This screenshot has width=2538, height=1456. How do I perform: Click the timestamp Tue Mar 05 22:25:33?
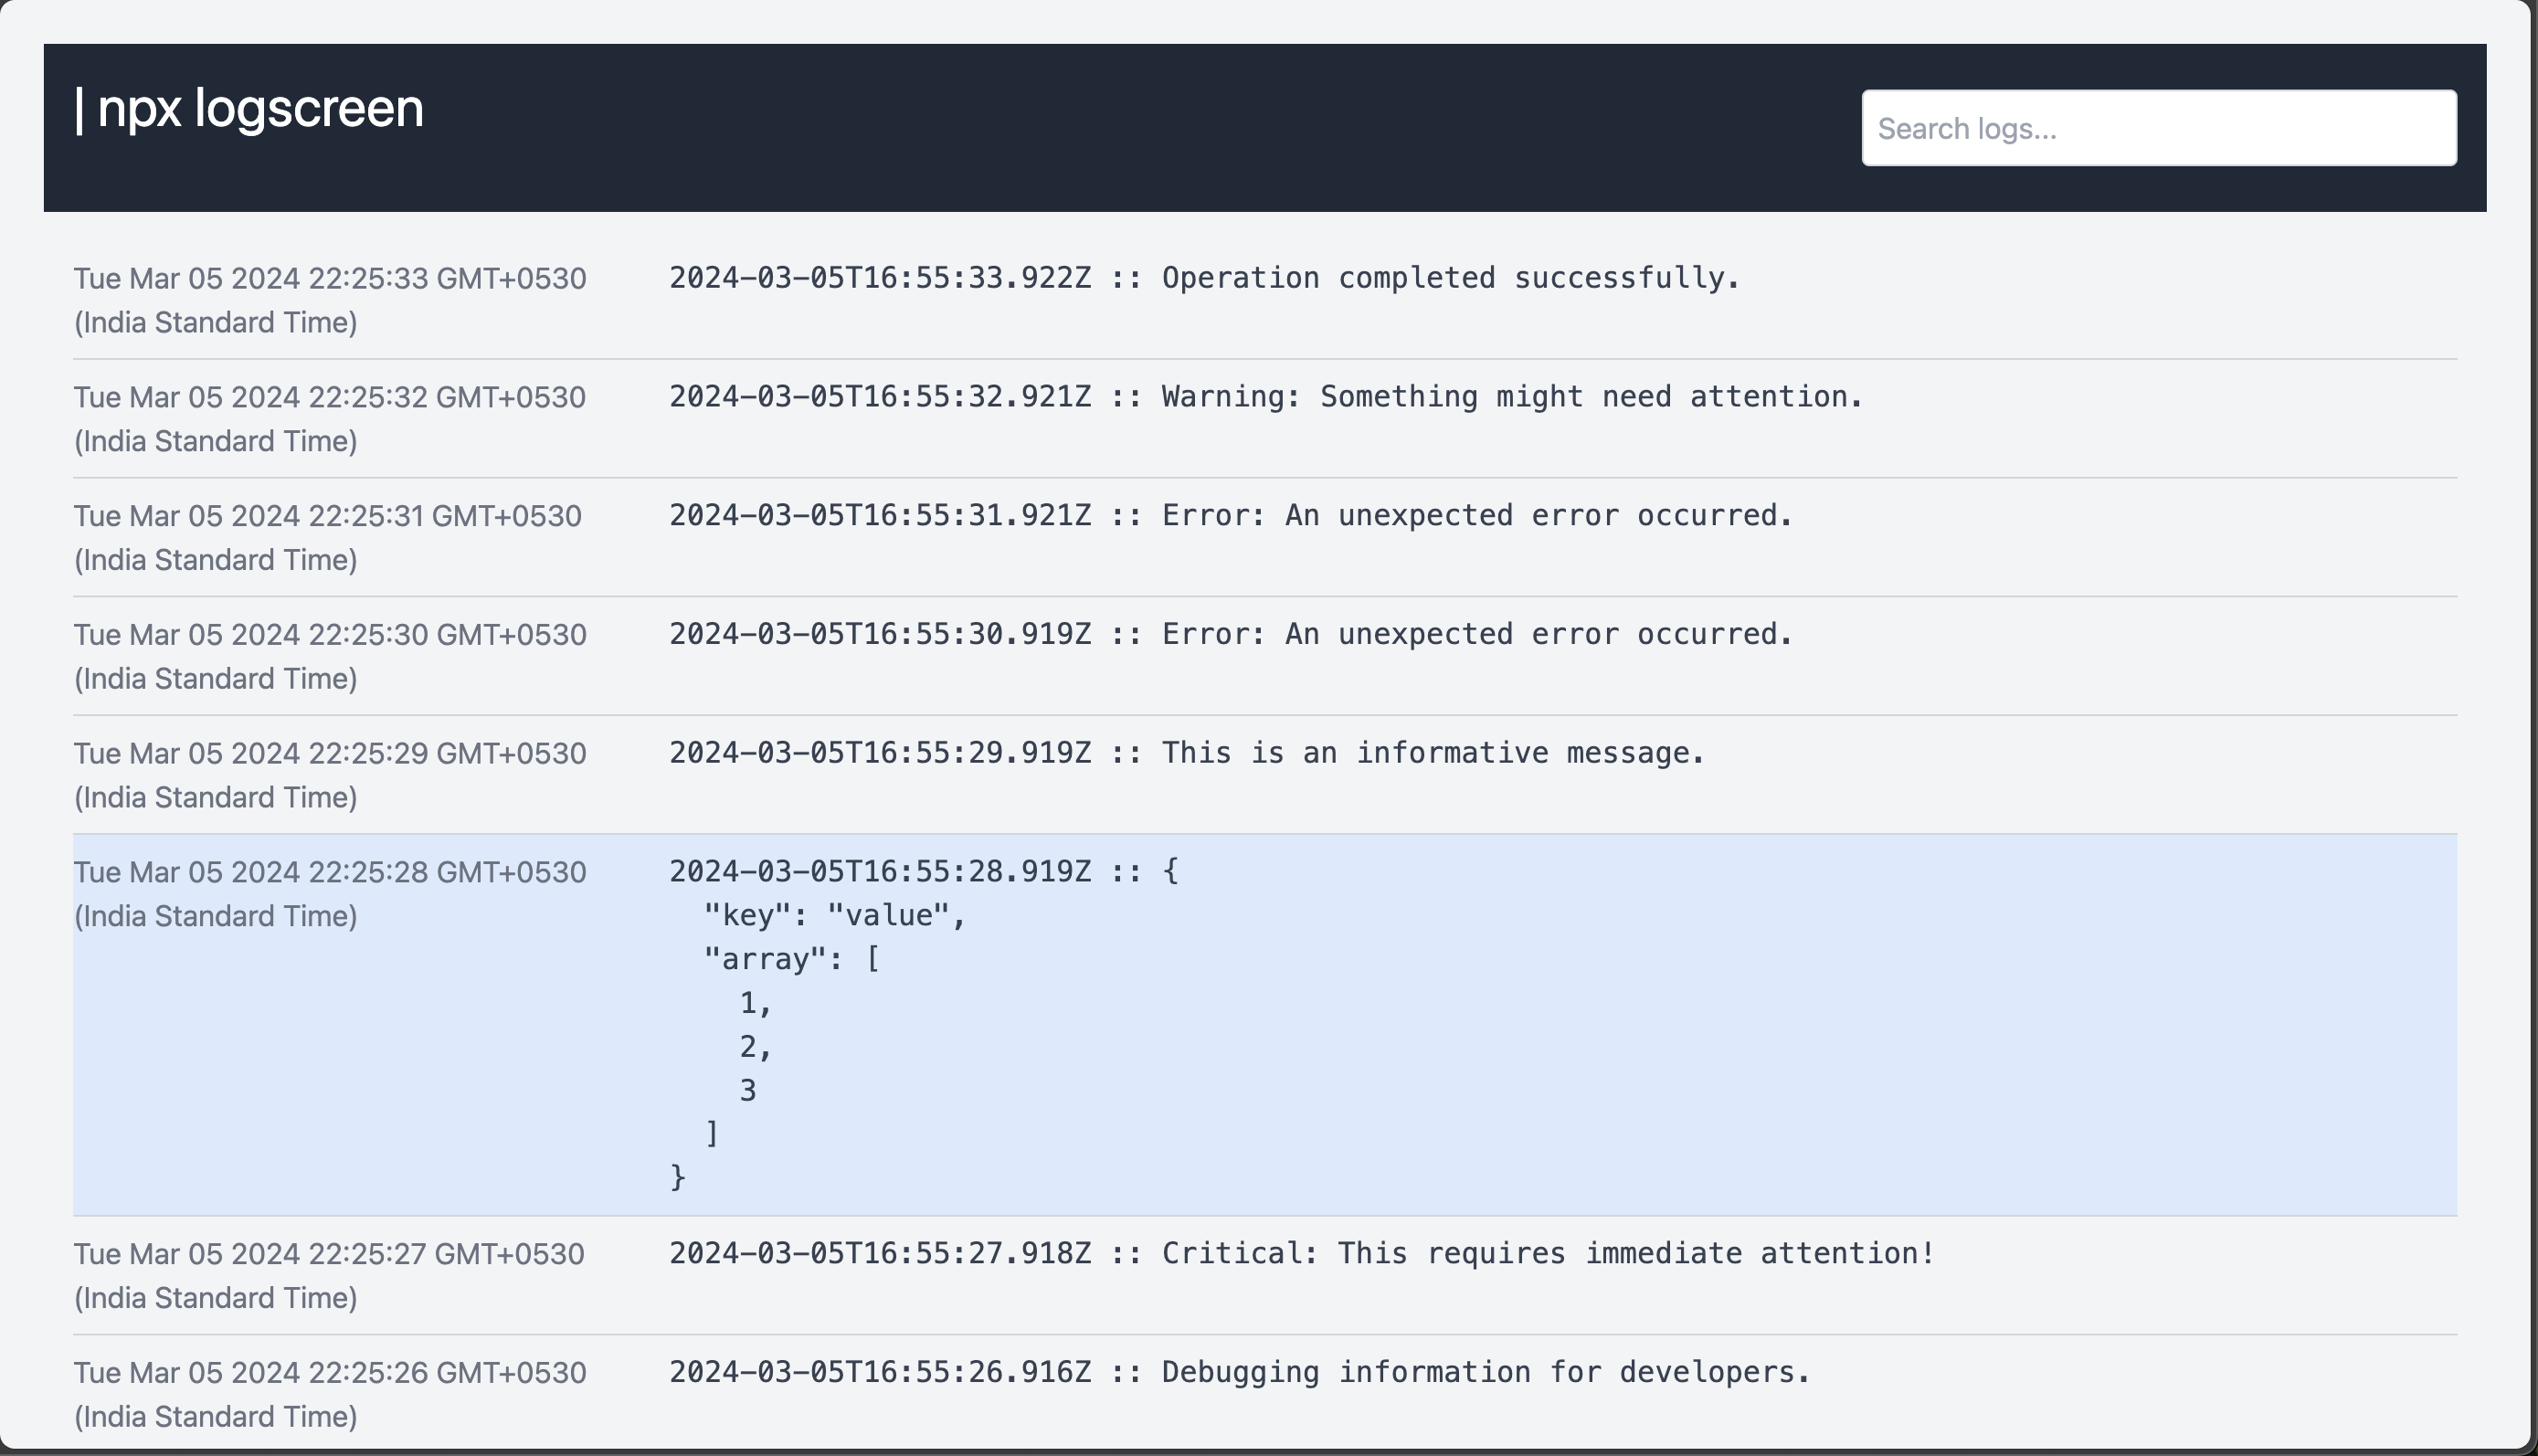[329, 299]
